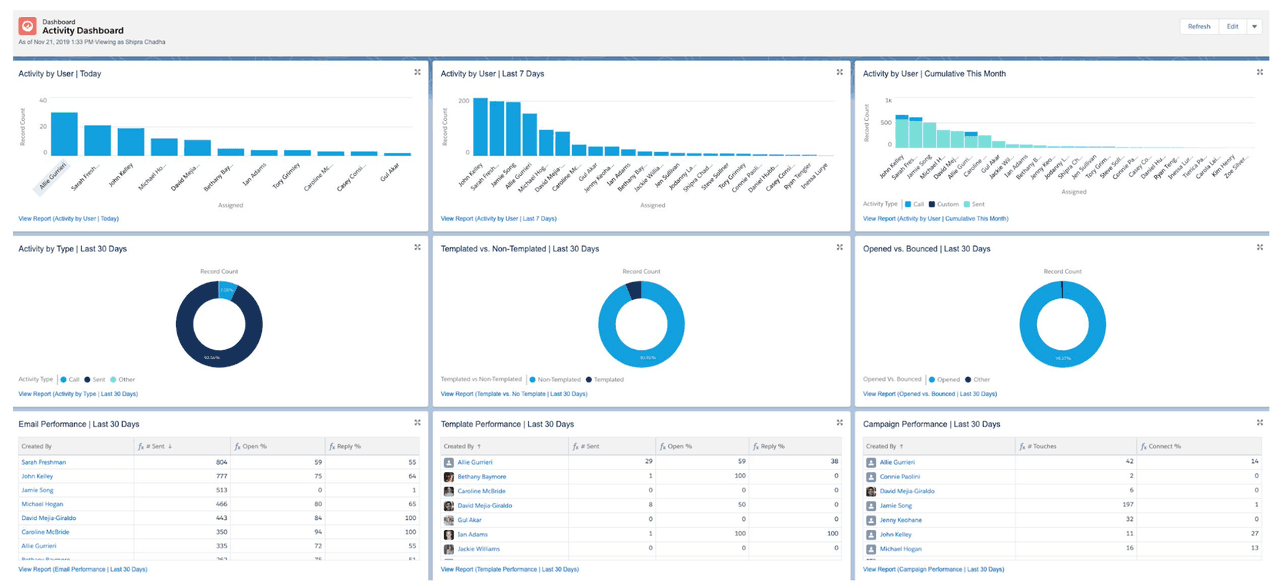Expand the Email Performance table widget

[417, 422]
